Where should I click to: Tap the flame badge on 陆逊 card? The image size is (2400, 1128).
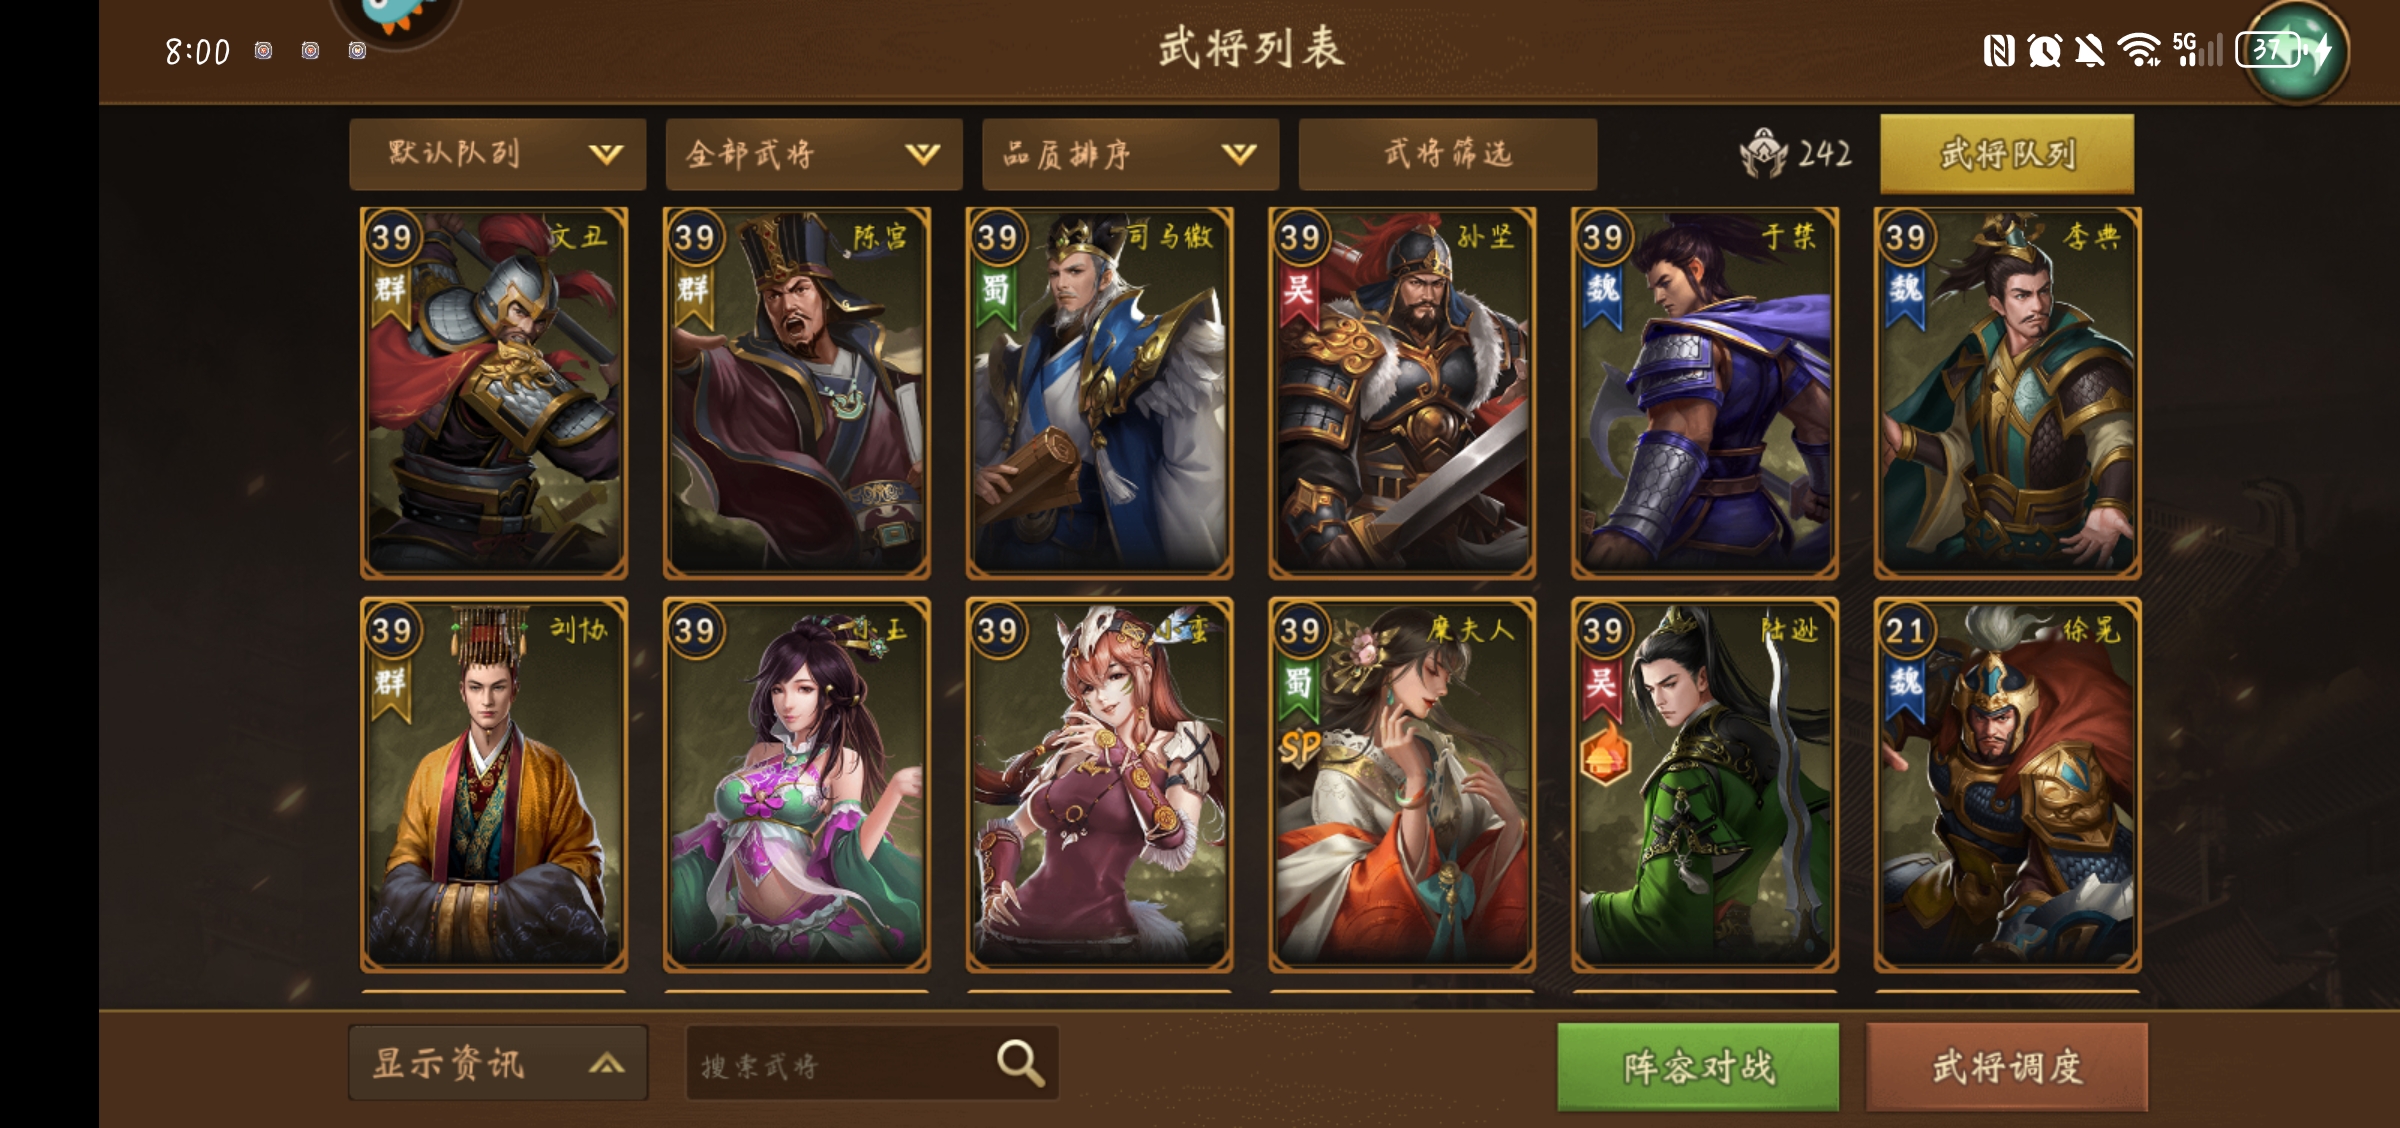1604,759
